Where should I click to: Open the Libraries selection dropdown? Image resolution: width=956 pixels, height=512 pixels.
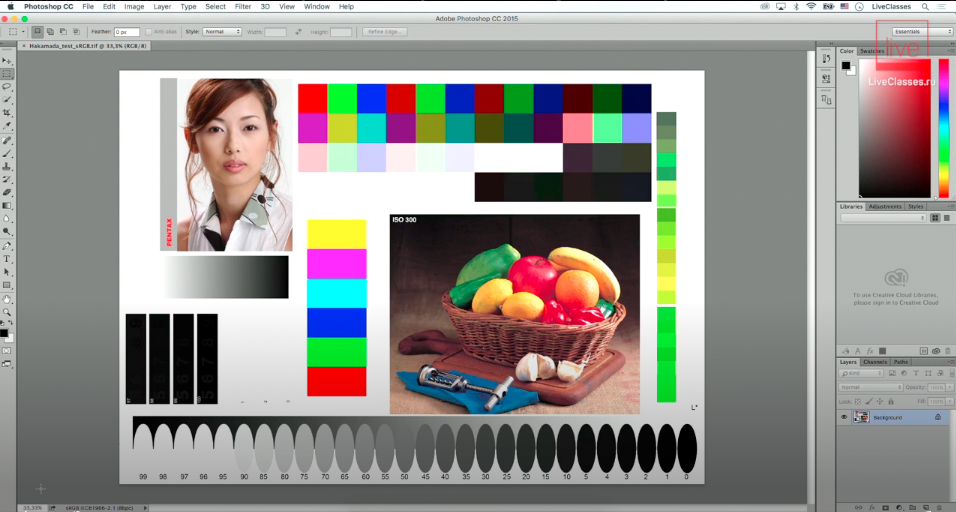(883, 218)
